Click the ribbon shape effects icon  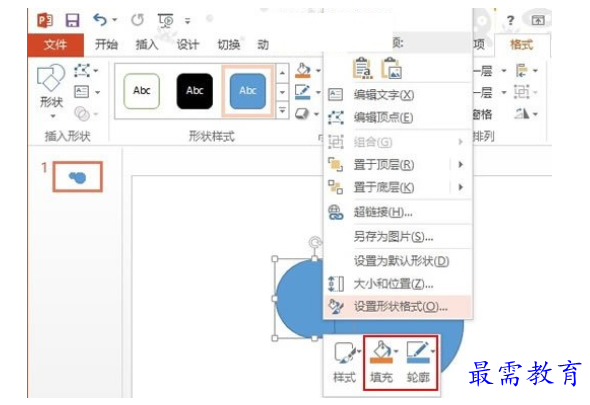[303, 113]
